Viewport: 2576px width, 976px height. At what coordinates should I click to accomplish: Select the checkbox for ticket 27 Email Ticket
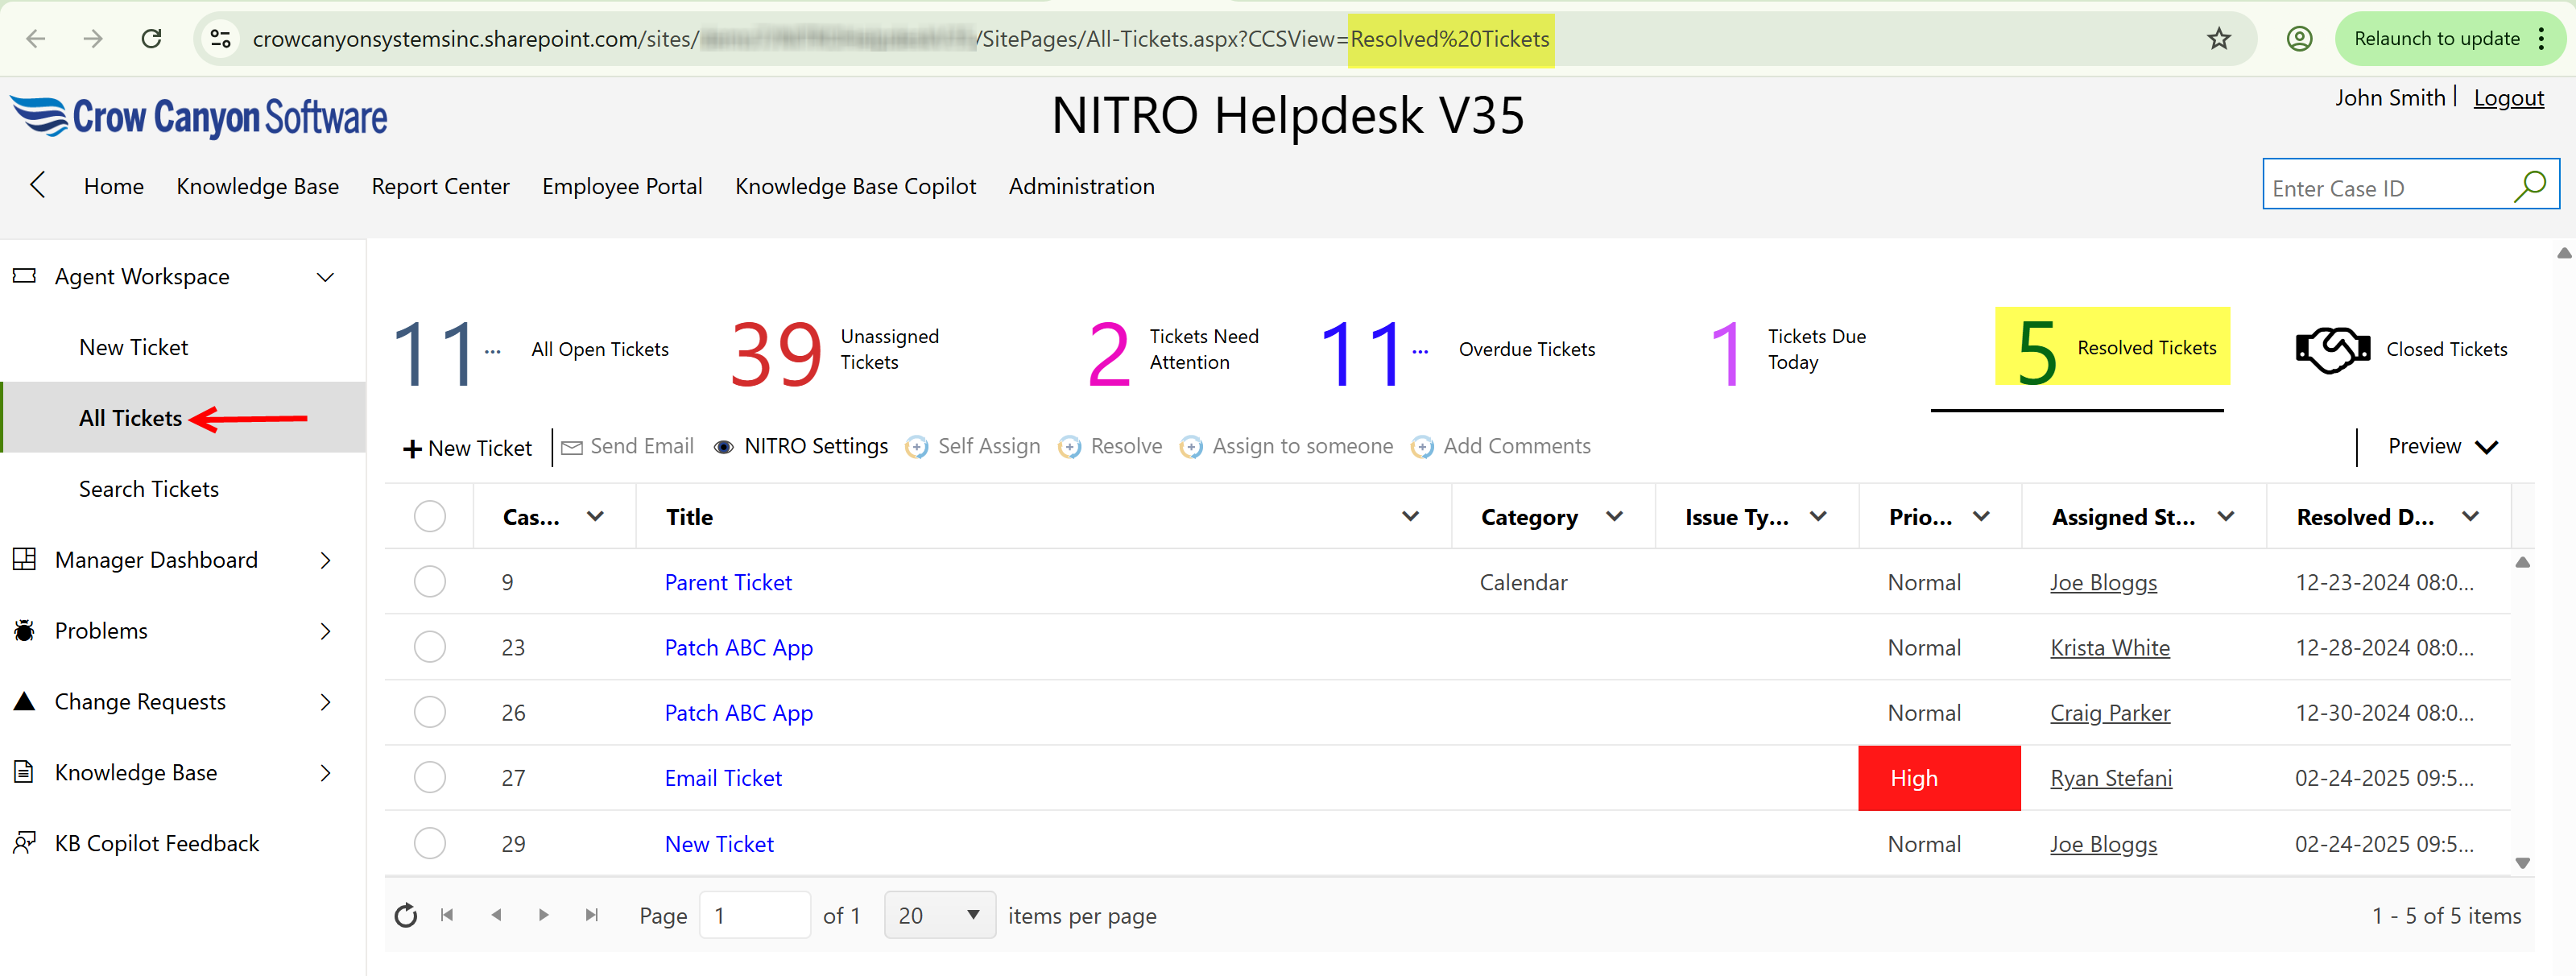click(x=430, y=777)
